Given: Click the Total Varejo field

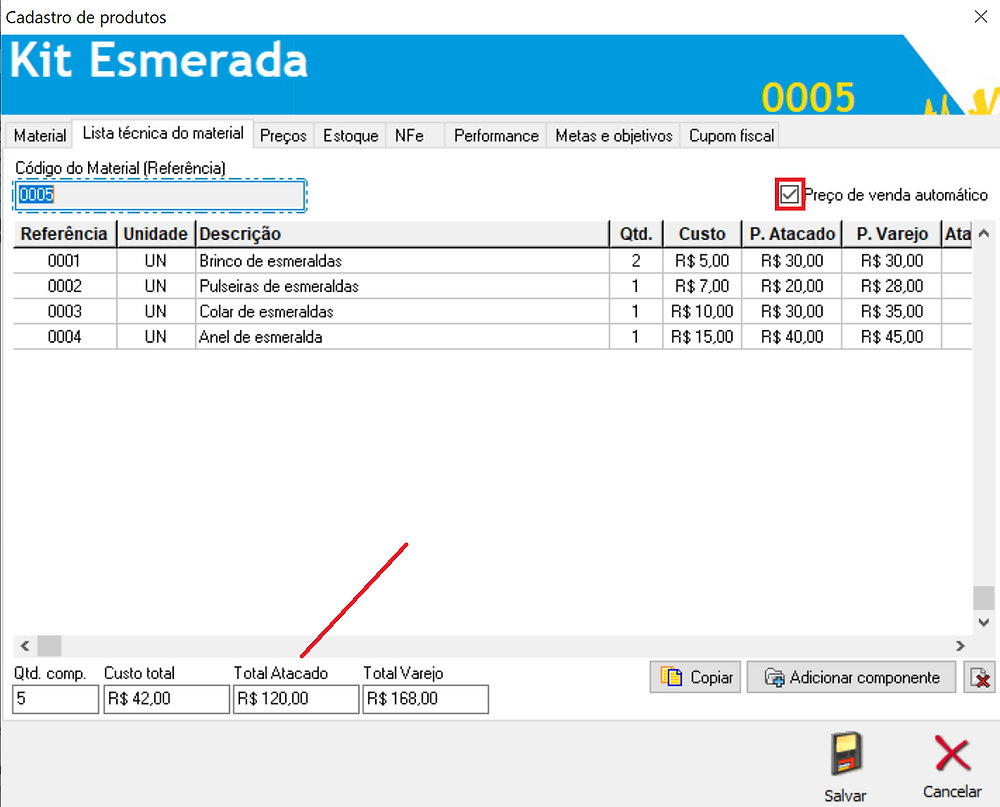Looking at the screenshot, I should coord(425,699).
